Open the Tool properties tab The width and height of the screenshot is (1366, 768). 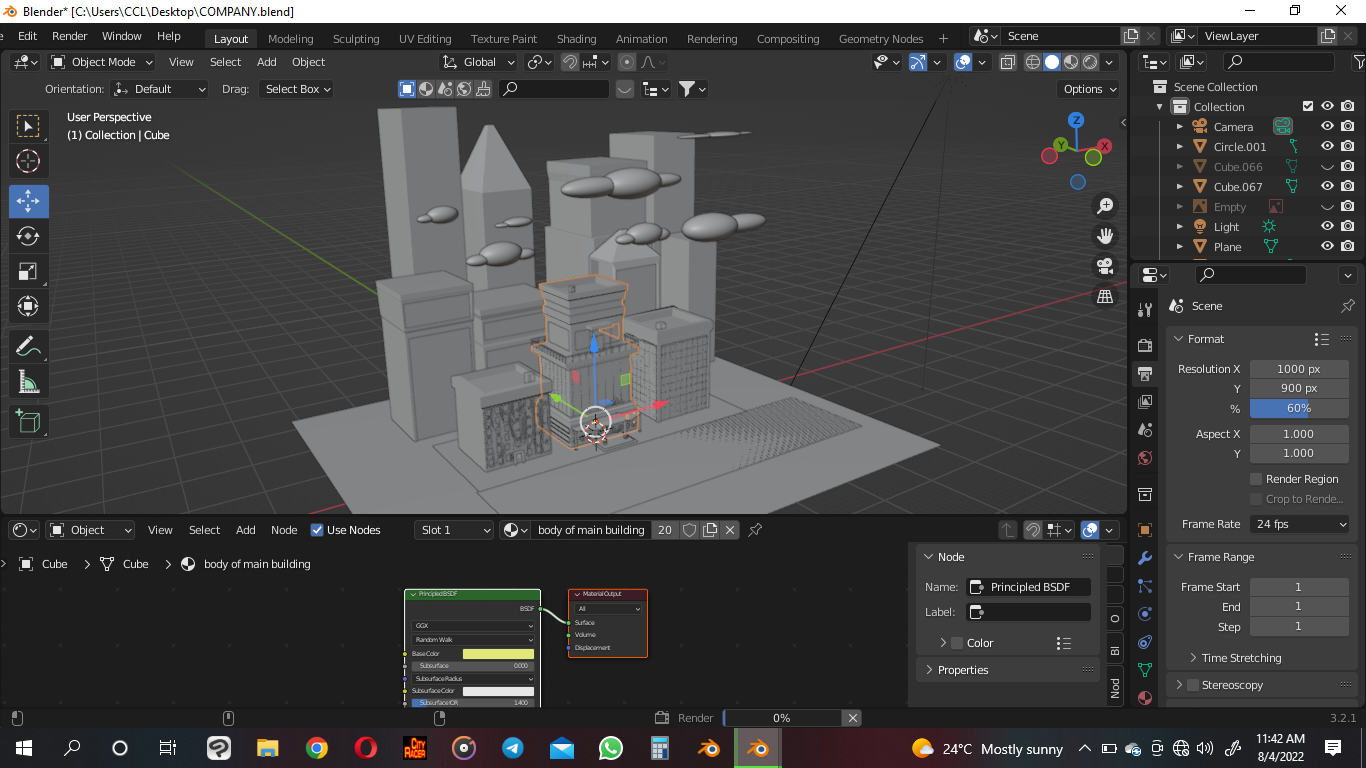coord(1145,310)
